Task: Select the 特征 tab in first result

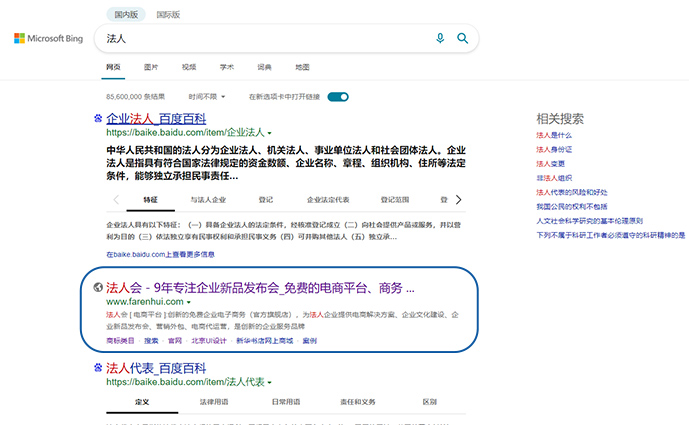Action: 150,200
